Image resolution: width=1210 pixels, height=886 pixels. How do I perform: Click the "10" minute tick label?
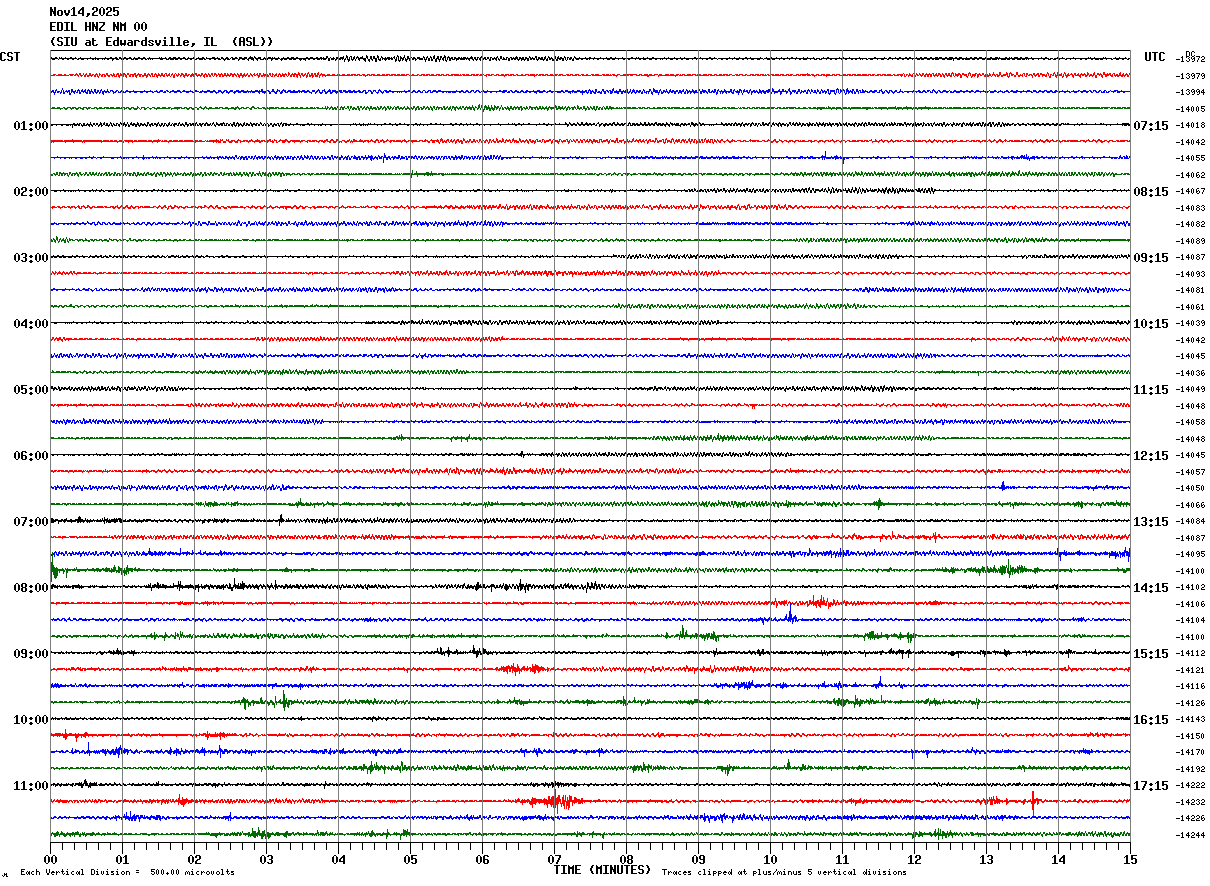[770, 859]
